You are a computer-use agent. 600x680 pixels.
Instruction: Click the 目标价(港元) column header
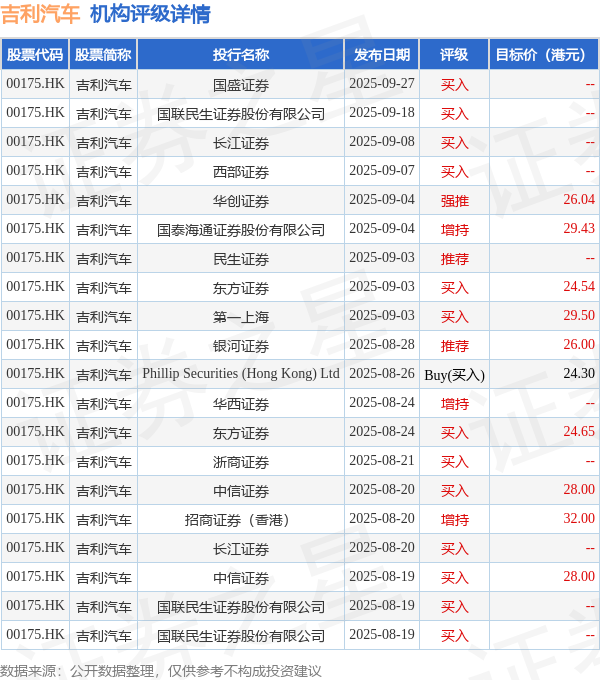(x=544, y=55)
